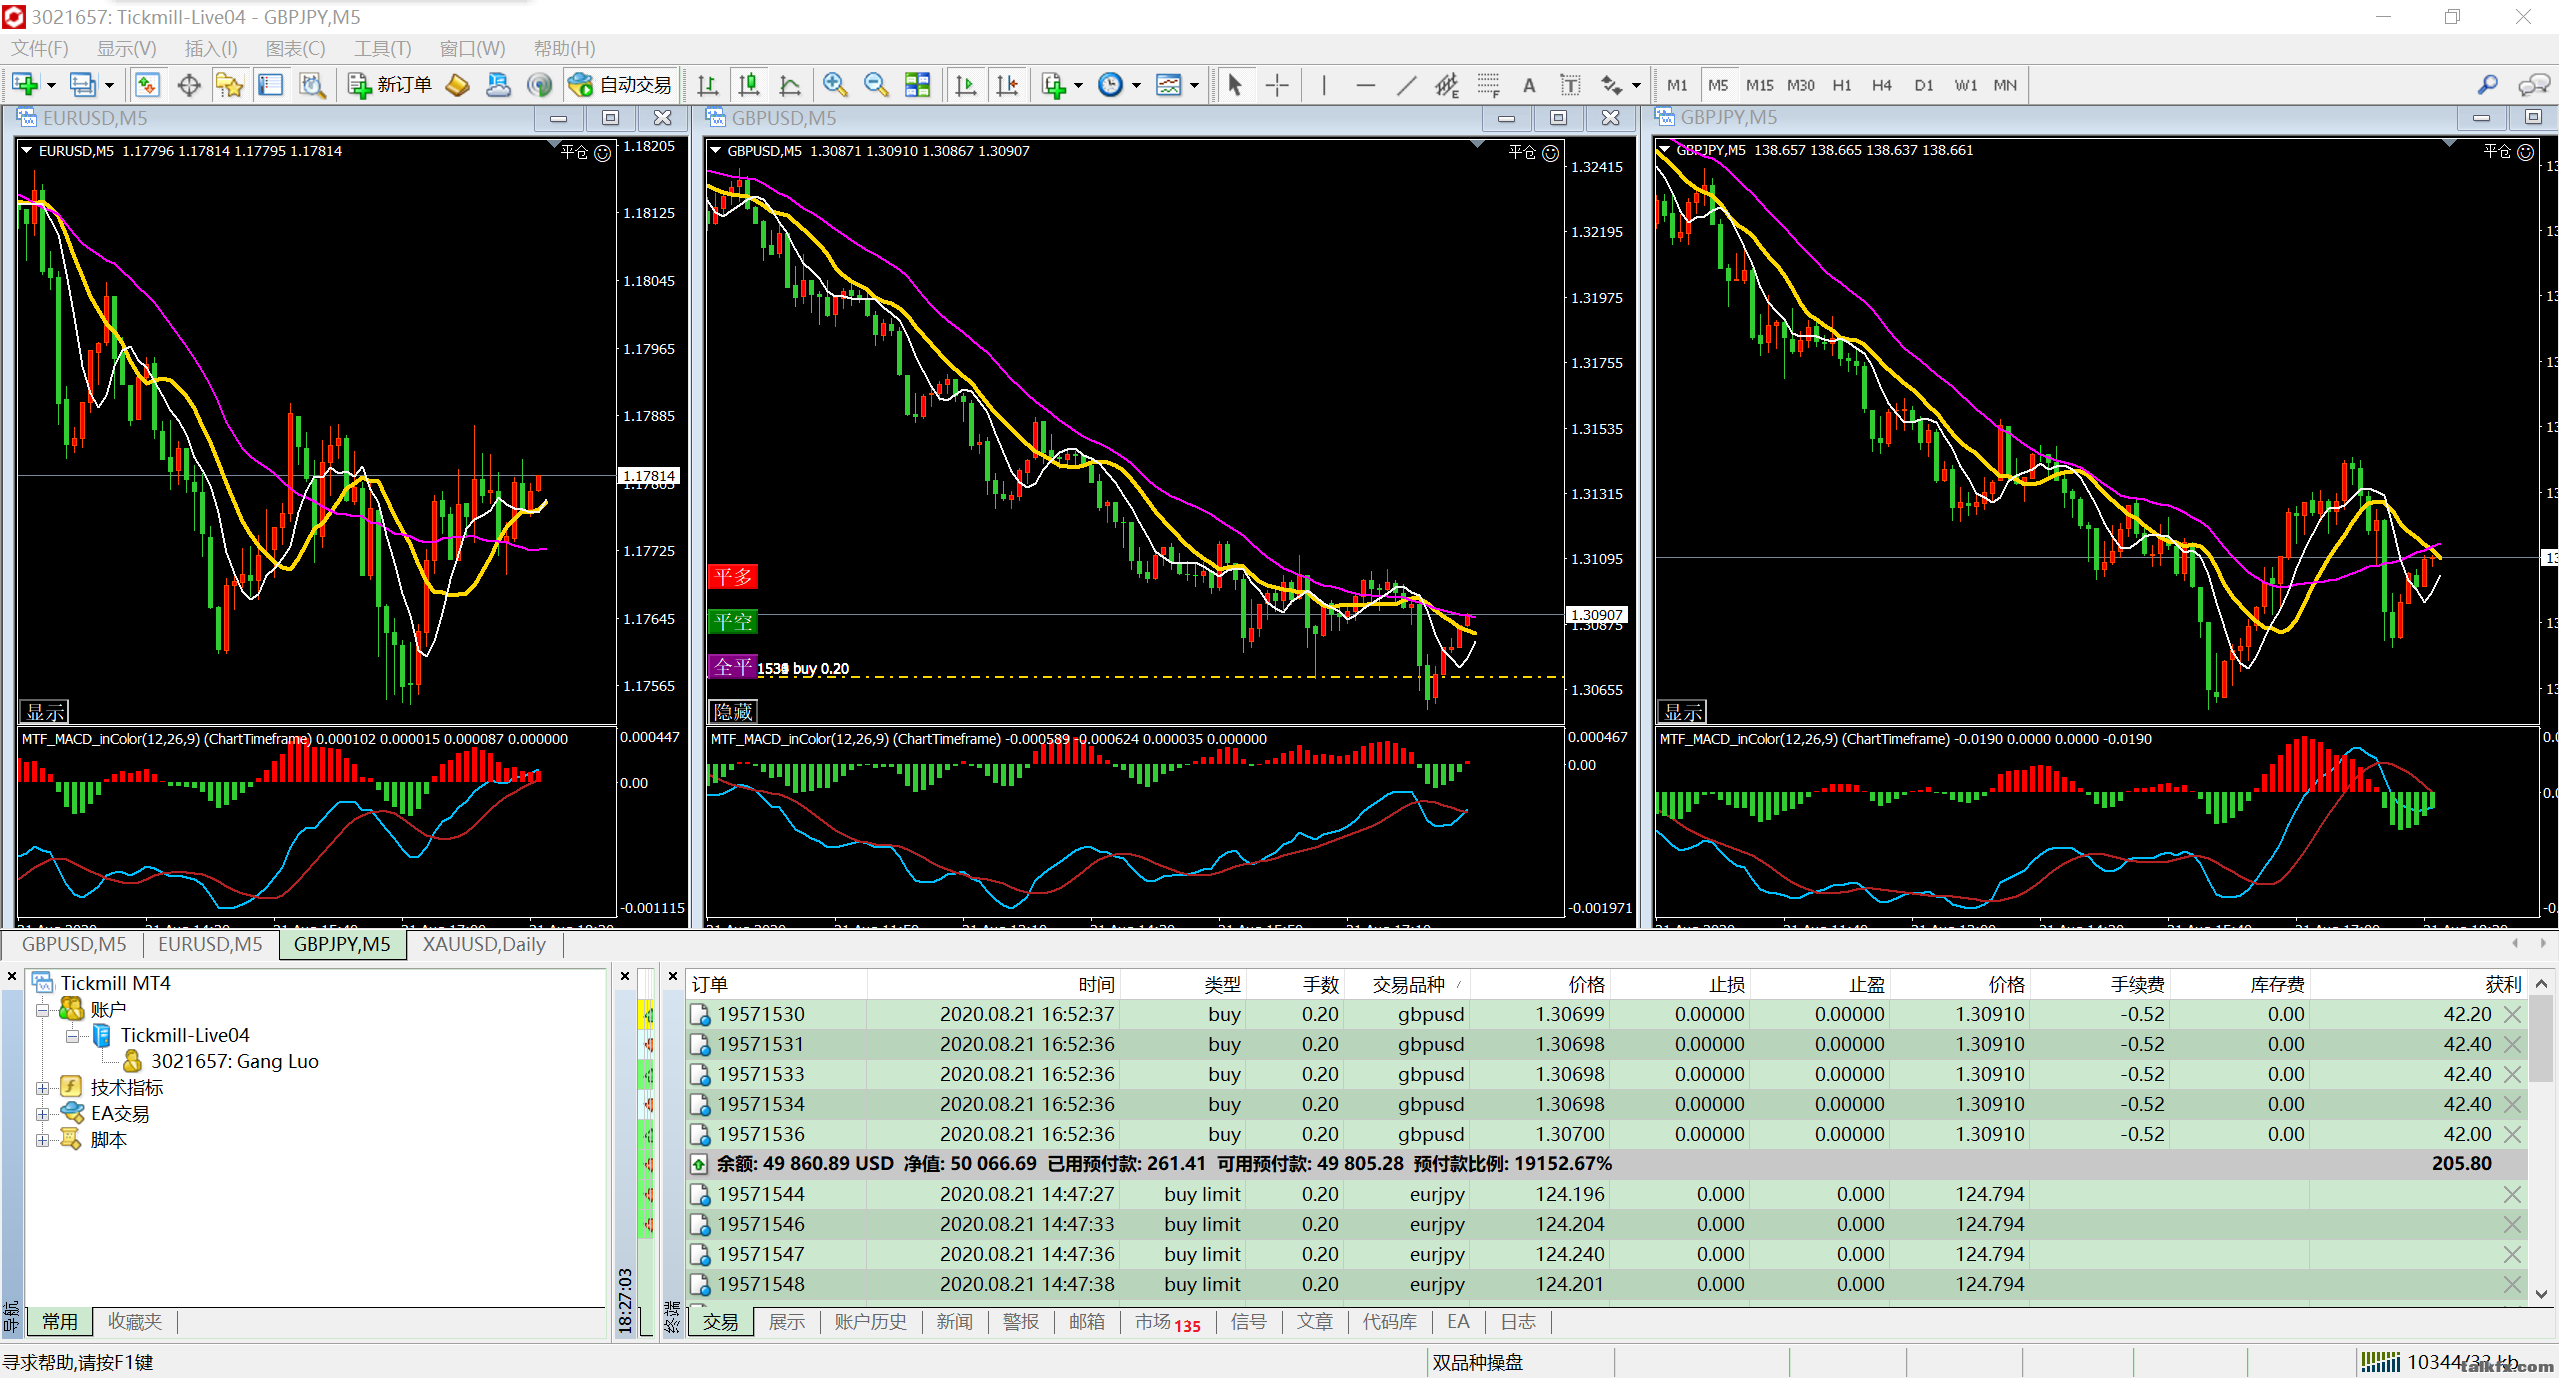Select the trendline drawing tool
This screenshot has width=2559, height=1378.
pos(1406,85)
